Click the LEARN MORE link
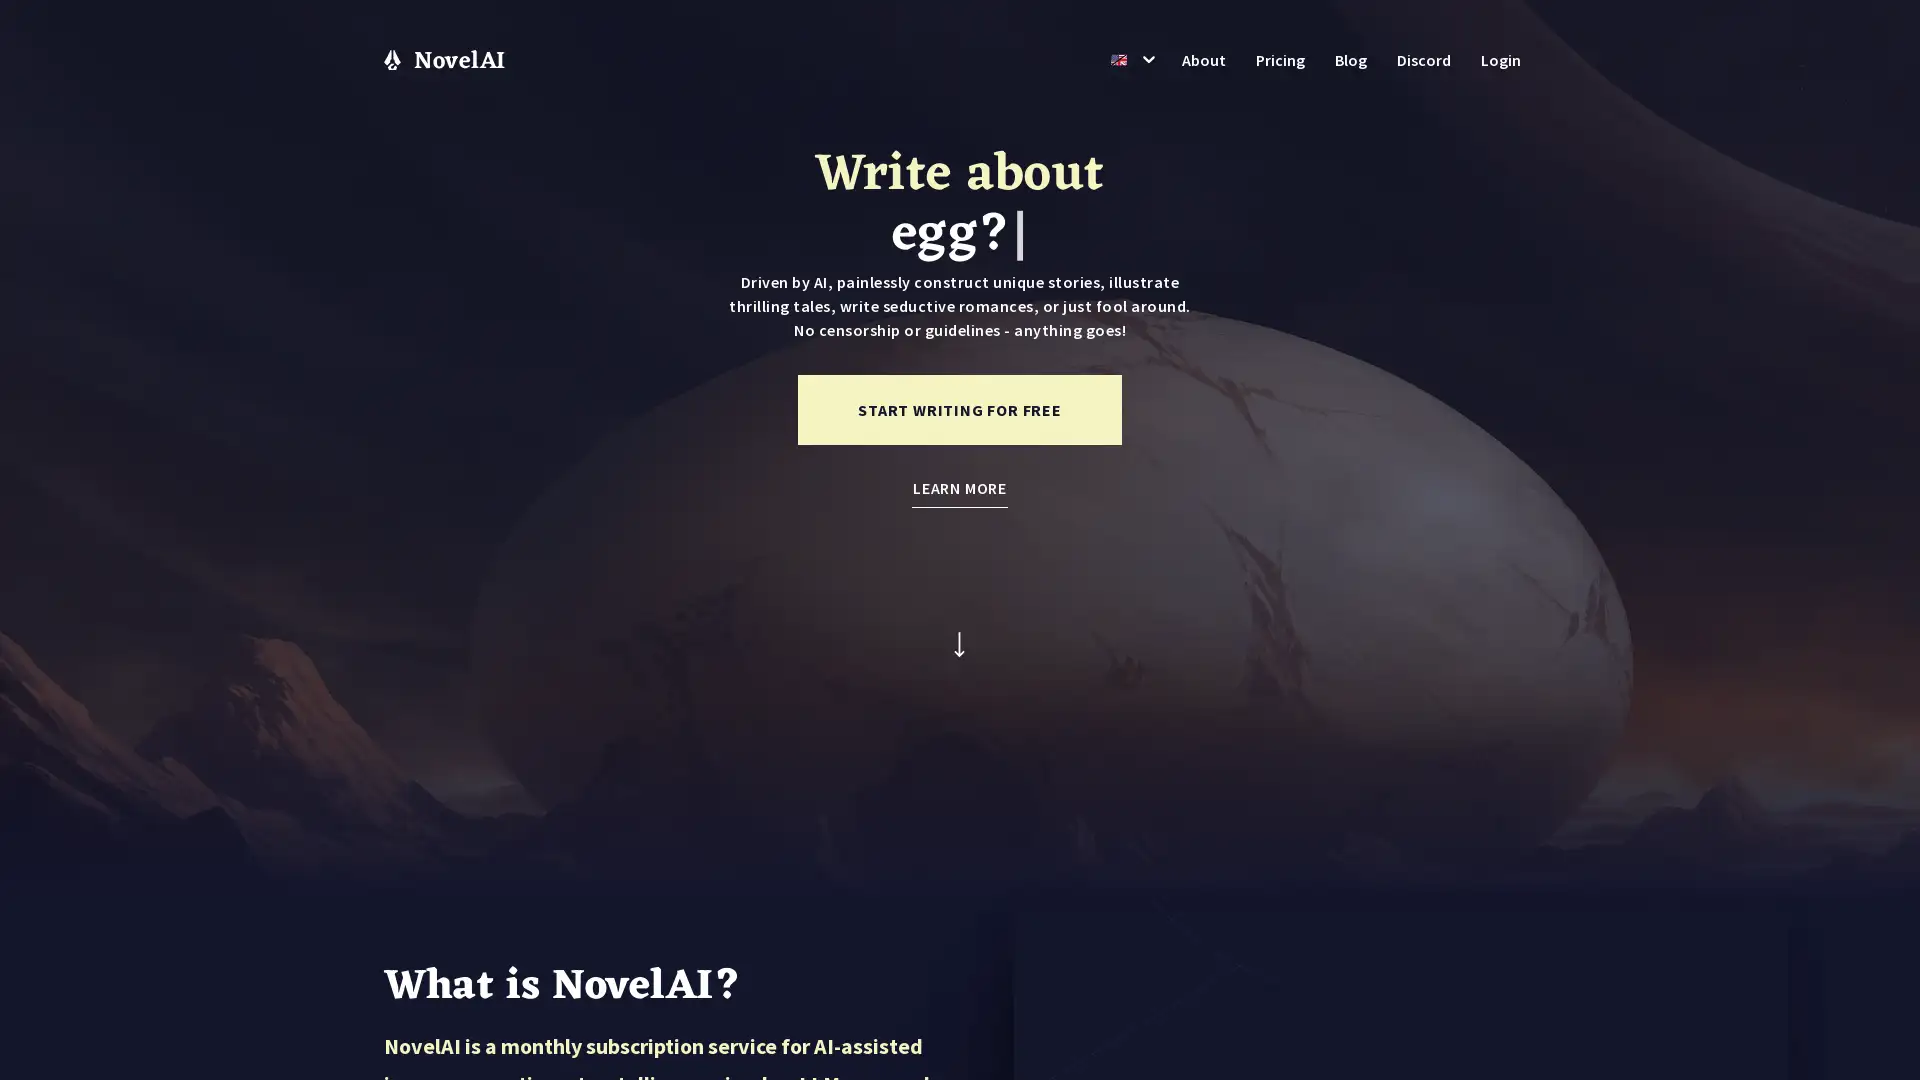1920x1080 pixels. click(x=960, y=488)
